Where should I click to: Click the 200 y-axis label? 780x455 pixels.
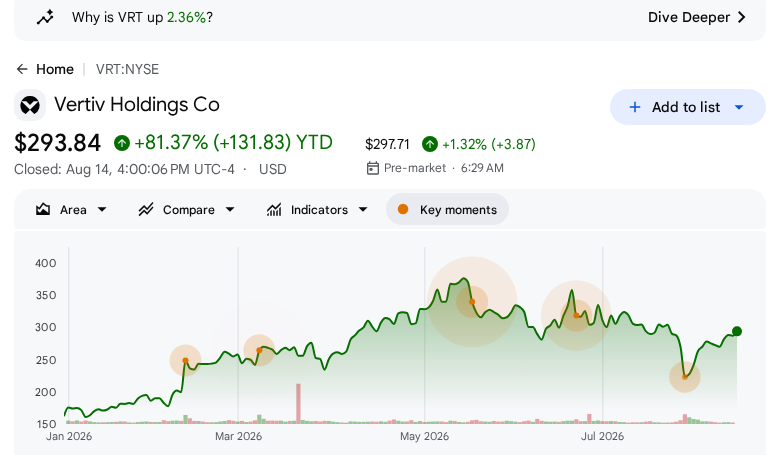(x=46, y=392)
